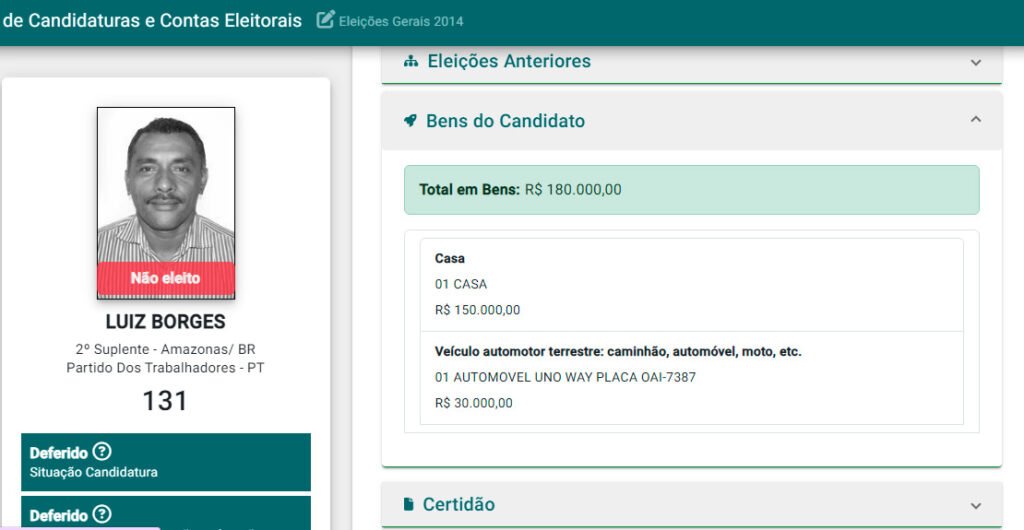
Task: Click the Deferido Situação Candidatura box
Action: pos(166,462)
